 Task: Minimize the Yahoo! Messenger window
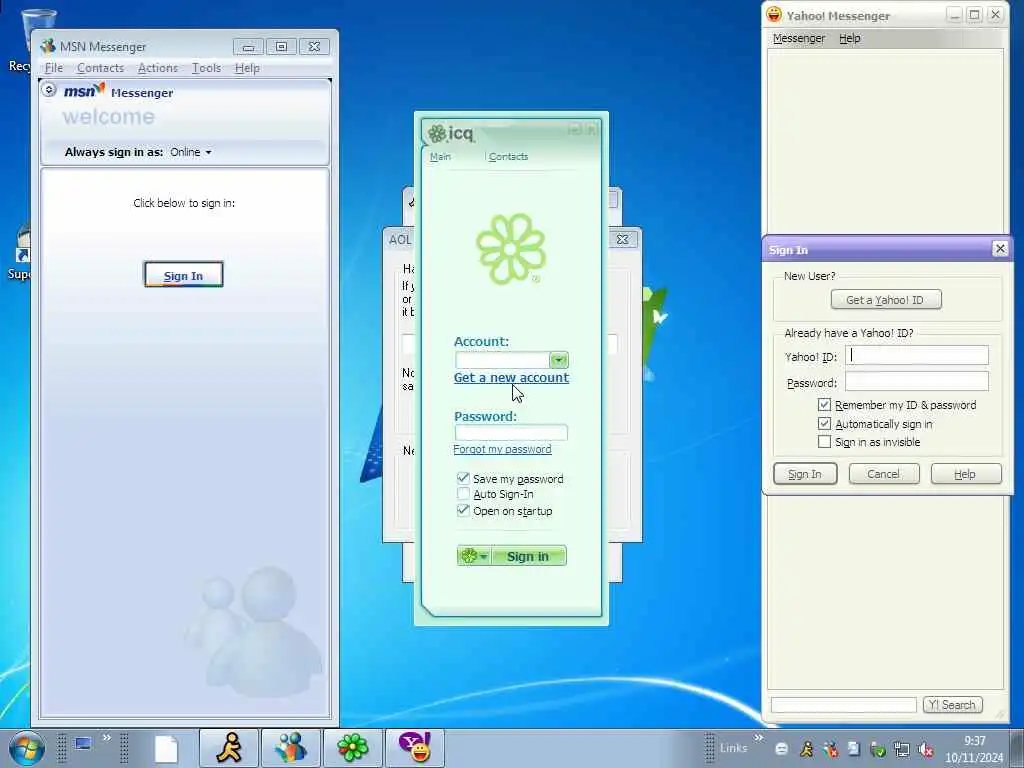(x=954, y=14)
